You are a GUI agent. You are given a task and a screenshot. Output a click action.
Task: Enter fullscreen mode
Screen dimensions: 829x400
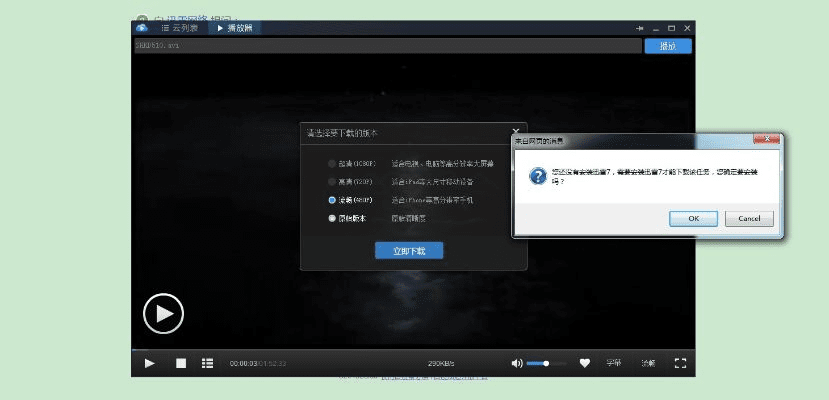pos(680,363)
